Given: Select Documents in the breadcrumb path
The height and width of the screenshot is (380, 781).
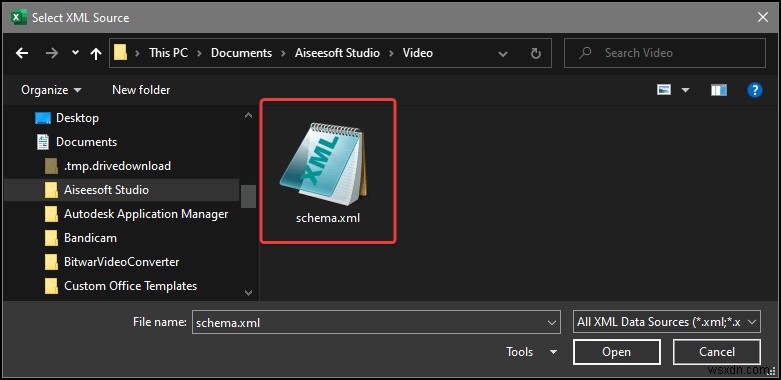Looking at the screenshot, I should (x=242, y=53).
